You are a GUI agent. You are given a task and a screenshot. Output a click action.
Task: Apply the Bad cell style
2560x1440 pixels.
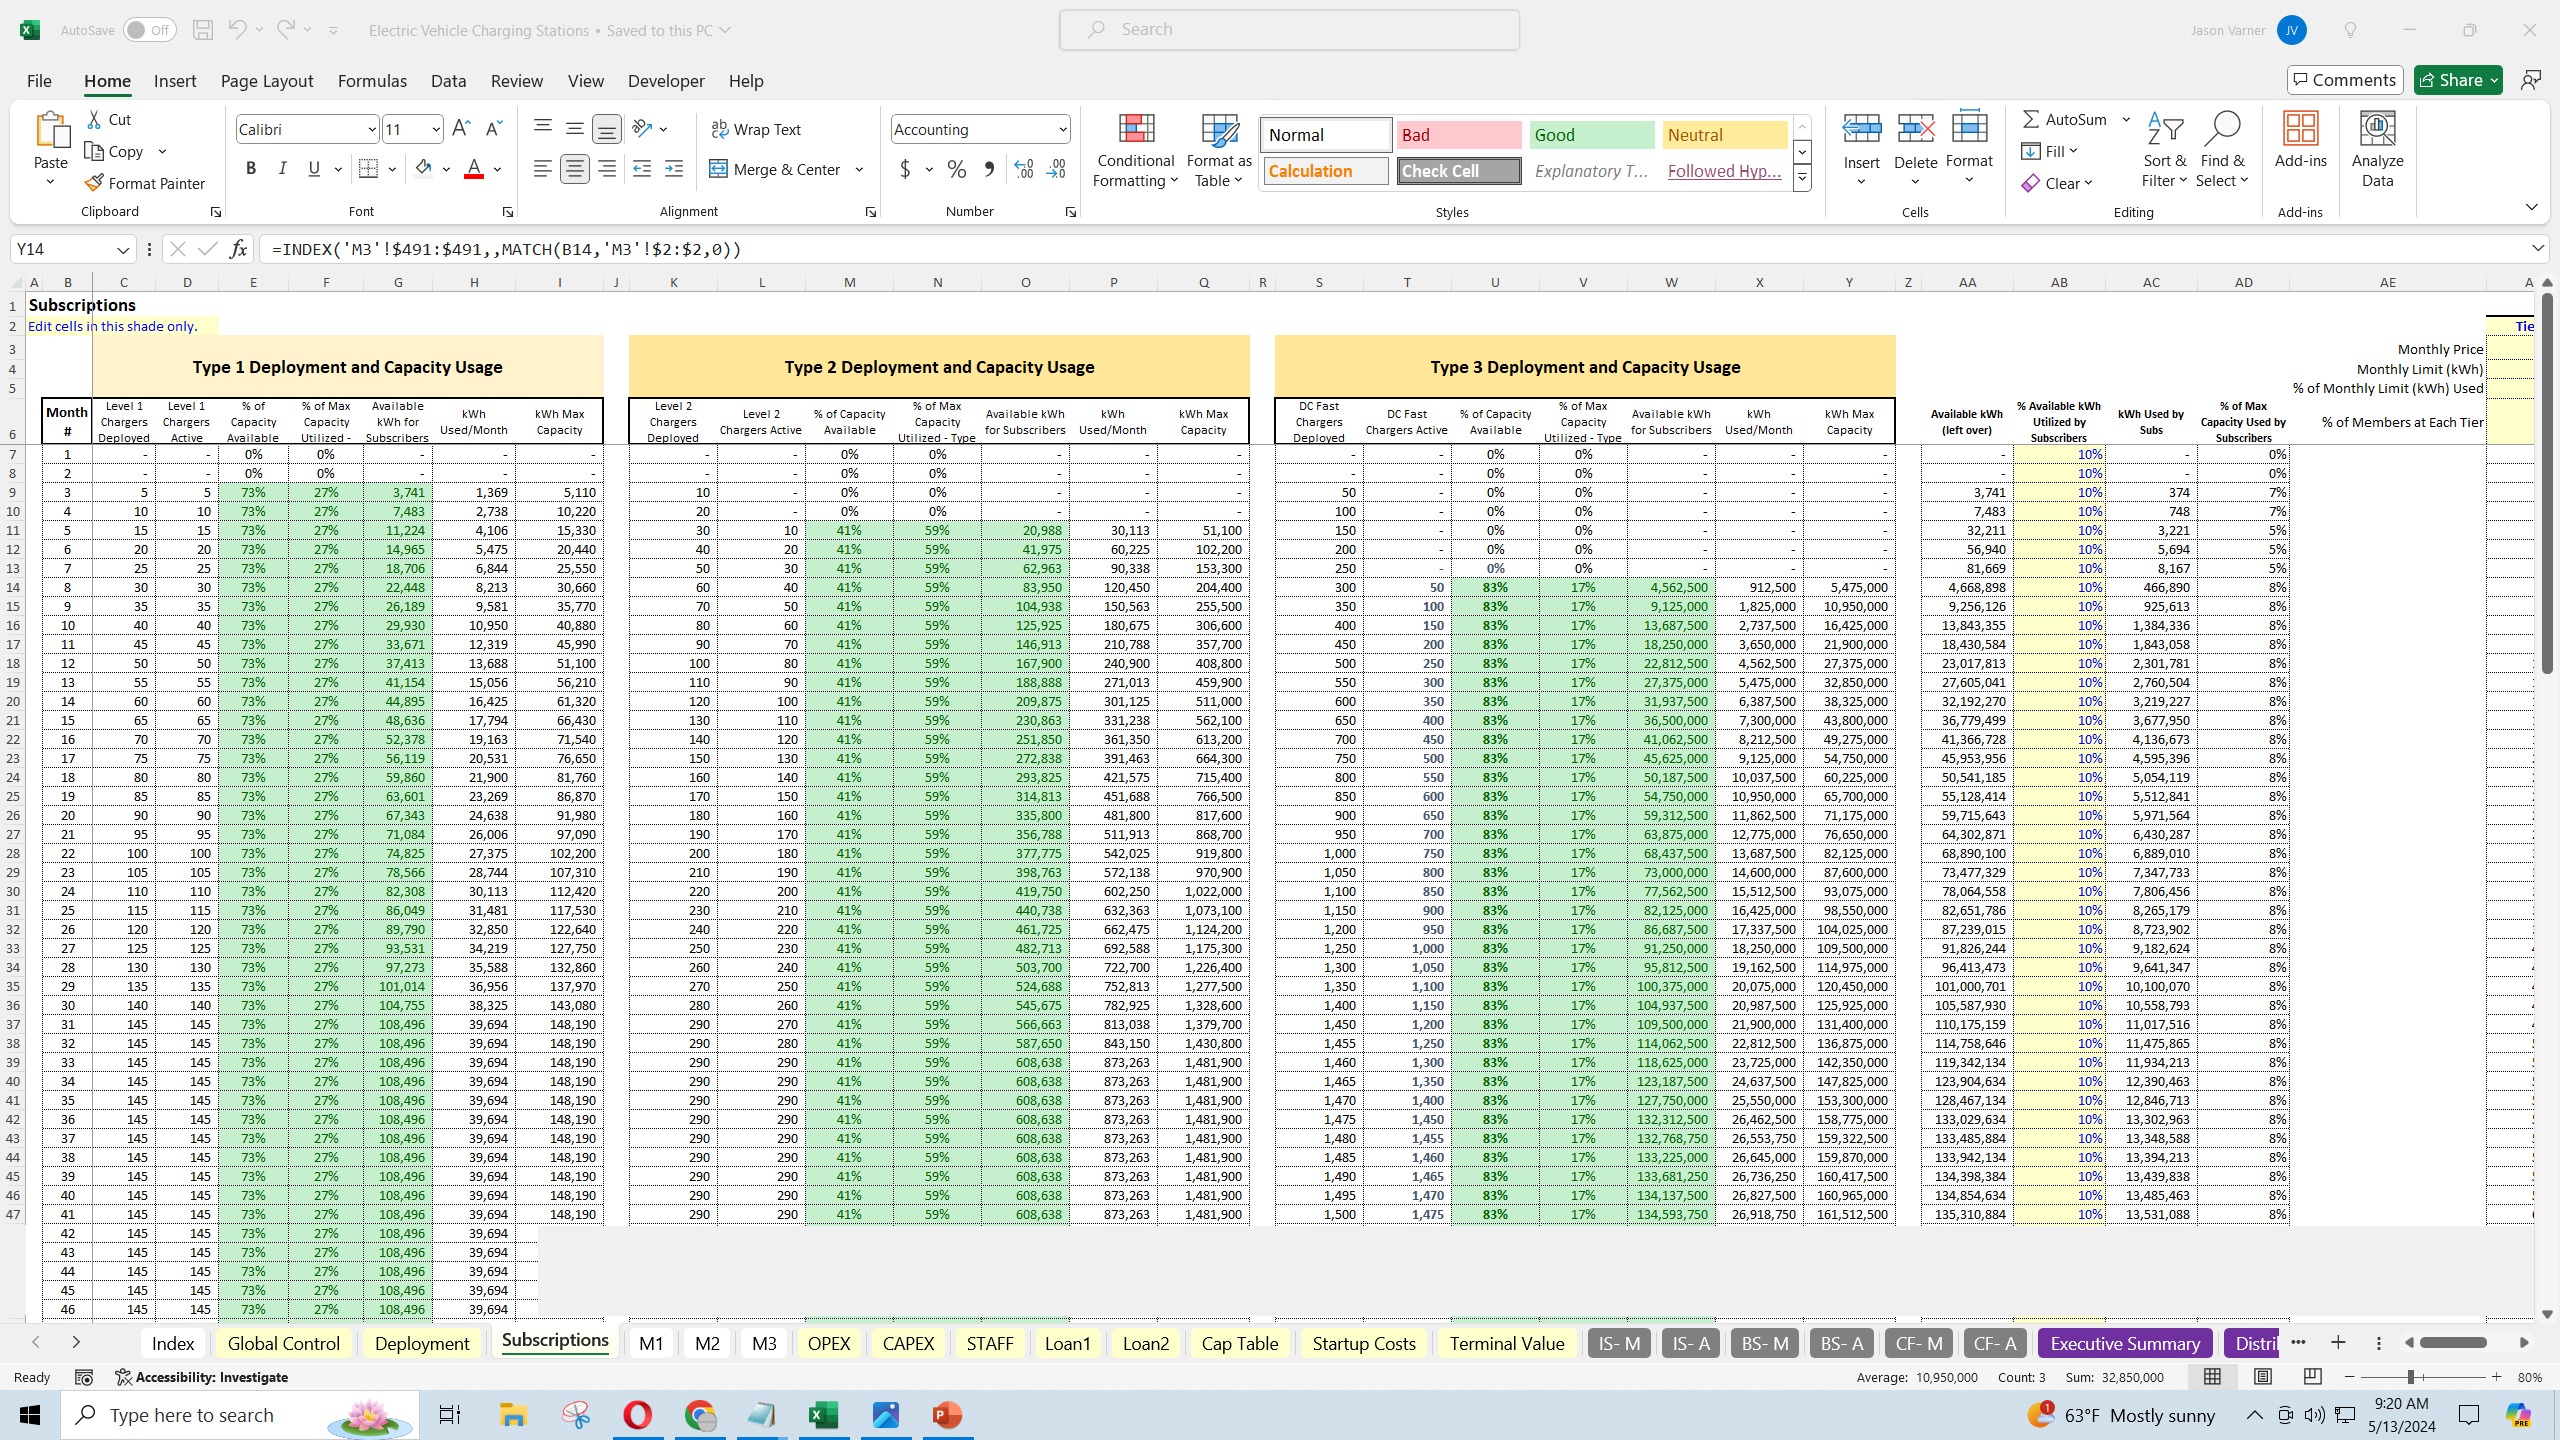pyautogui.click(x=1459, y=135)
